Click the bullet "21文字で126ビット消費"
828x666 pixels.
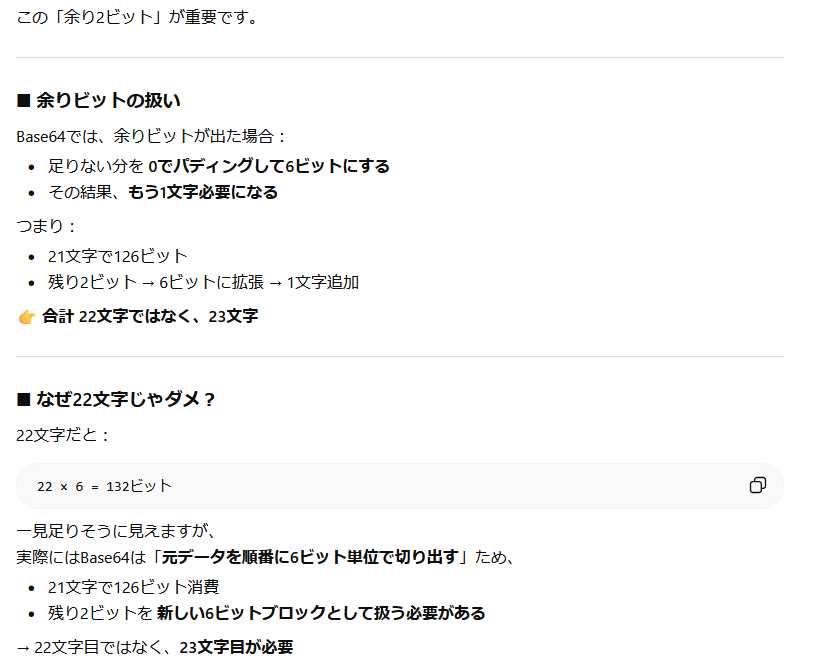point(133,587)
